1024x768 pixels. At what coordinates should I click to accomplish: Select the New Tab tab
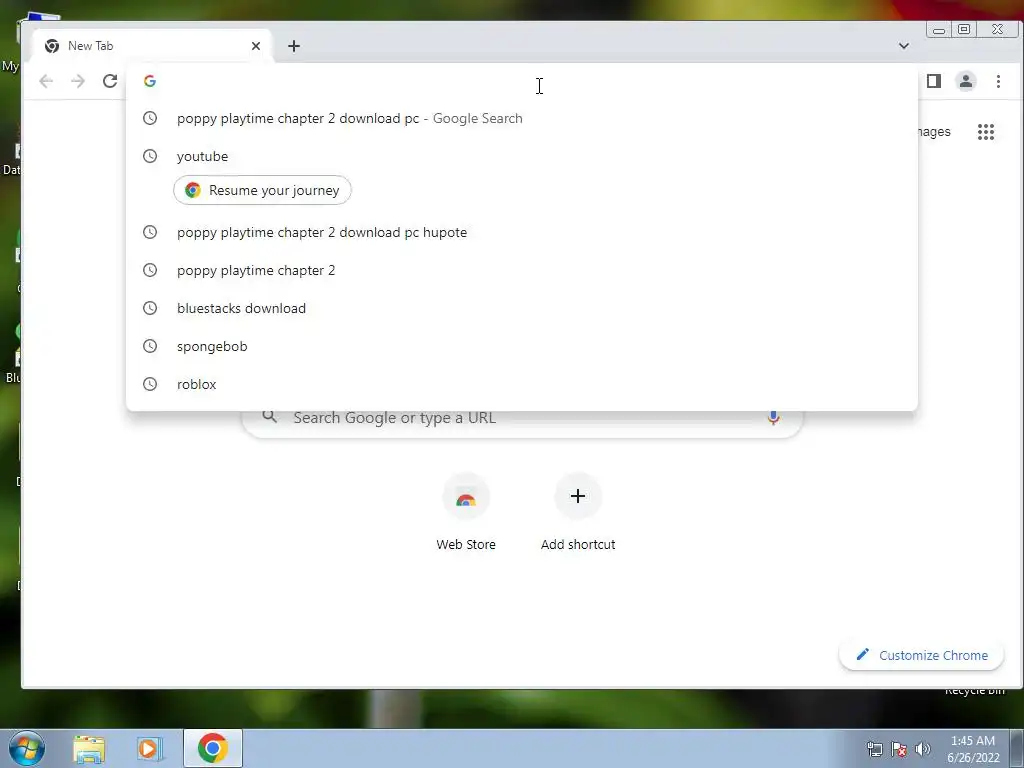(x=153, y=46)
